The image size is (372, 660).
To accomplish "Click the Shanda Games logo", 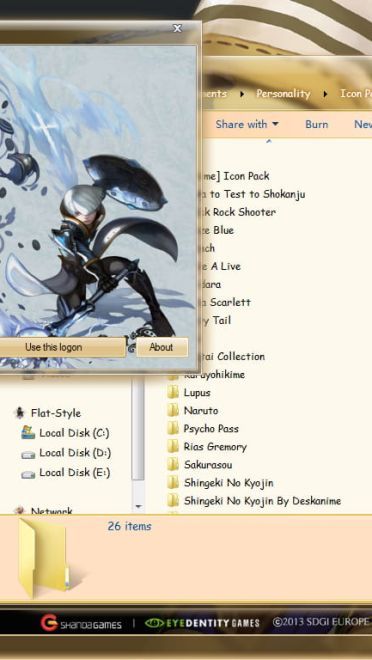I will coord(81,623).
